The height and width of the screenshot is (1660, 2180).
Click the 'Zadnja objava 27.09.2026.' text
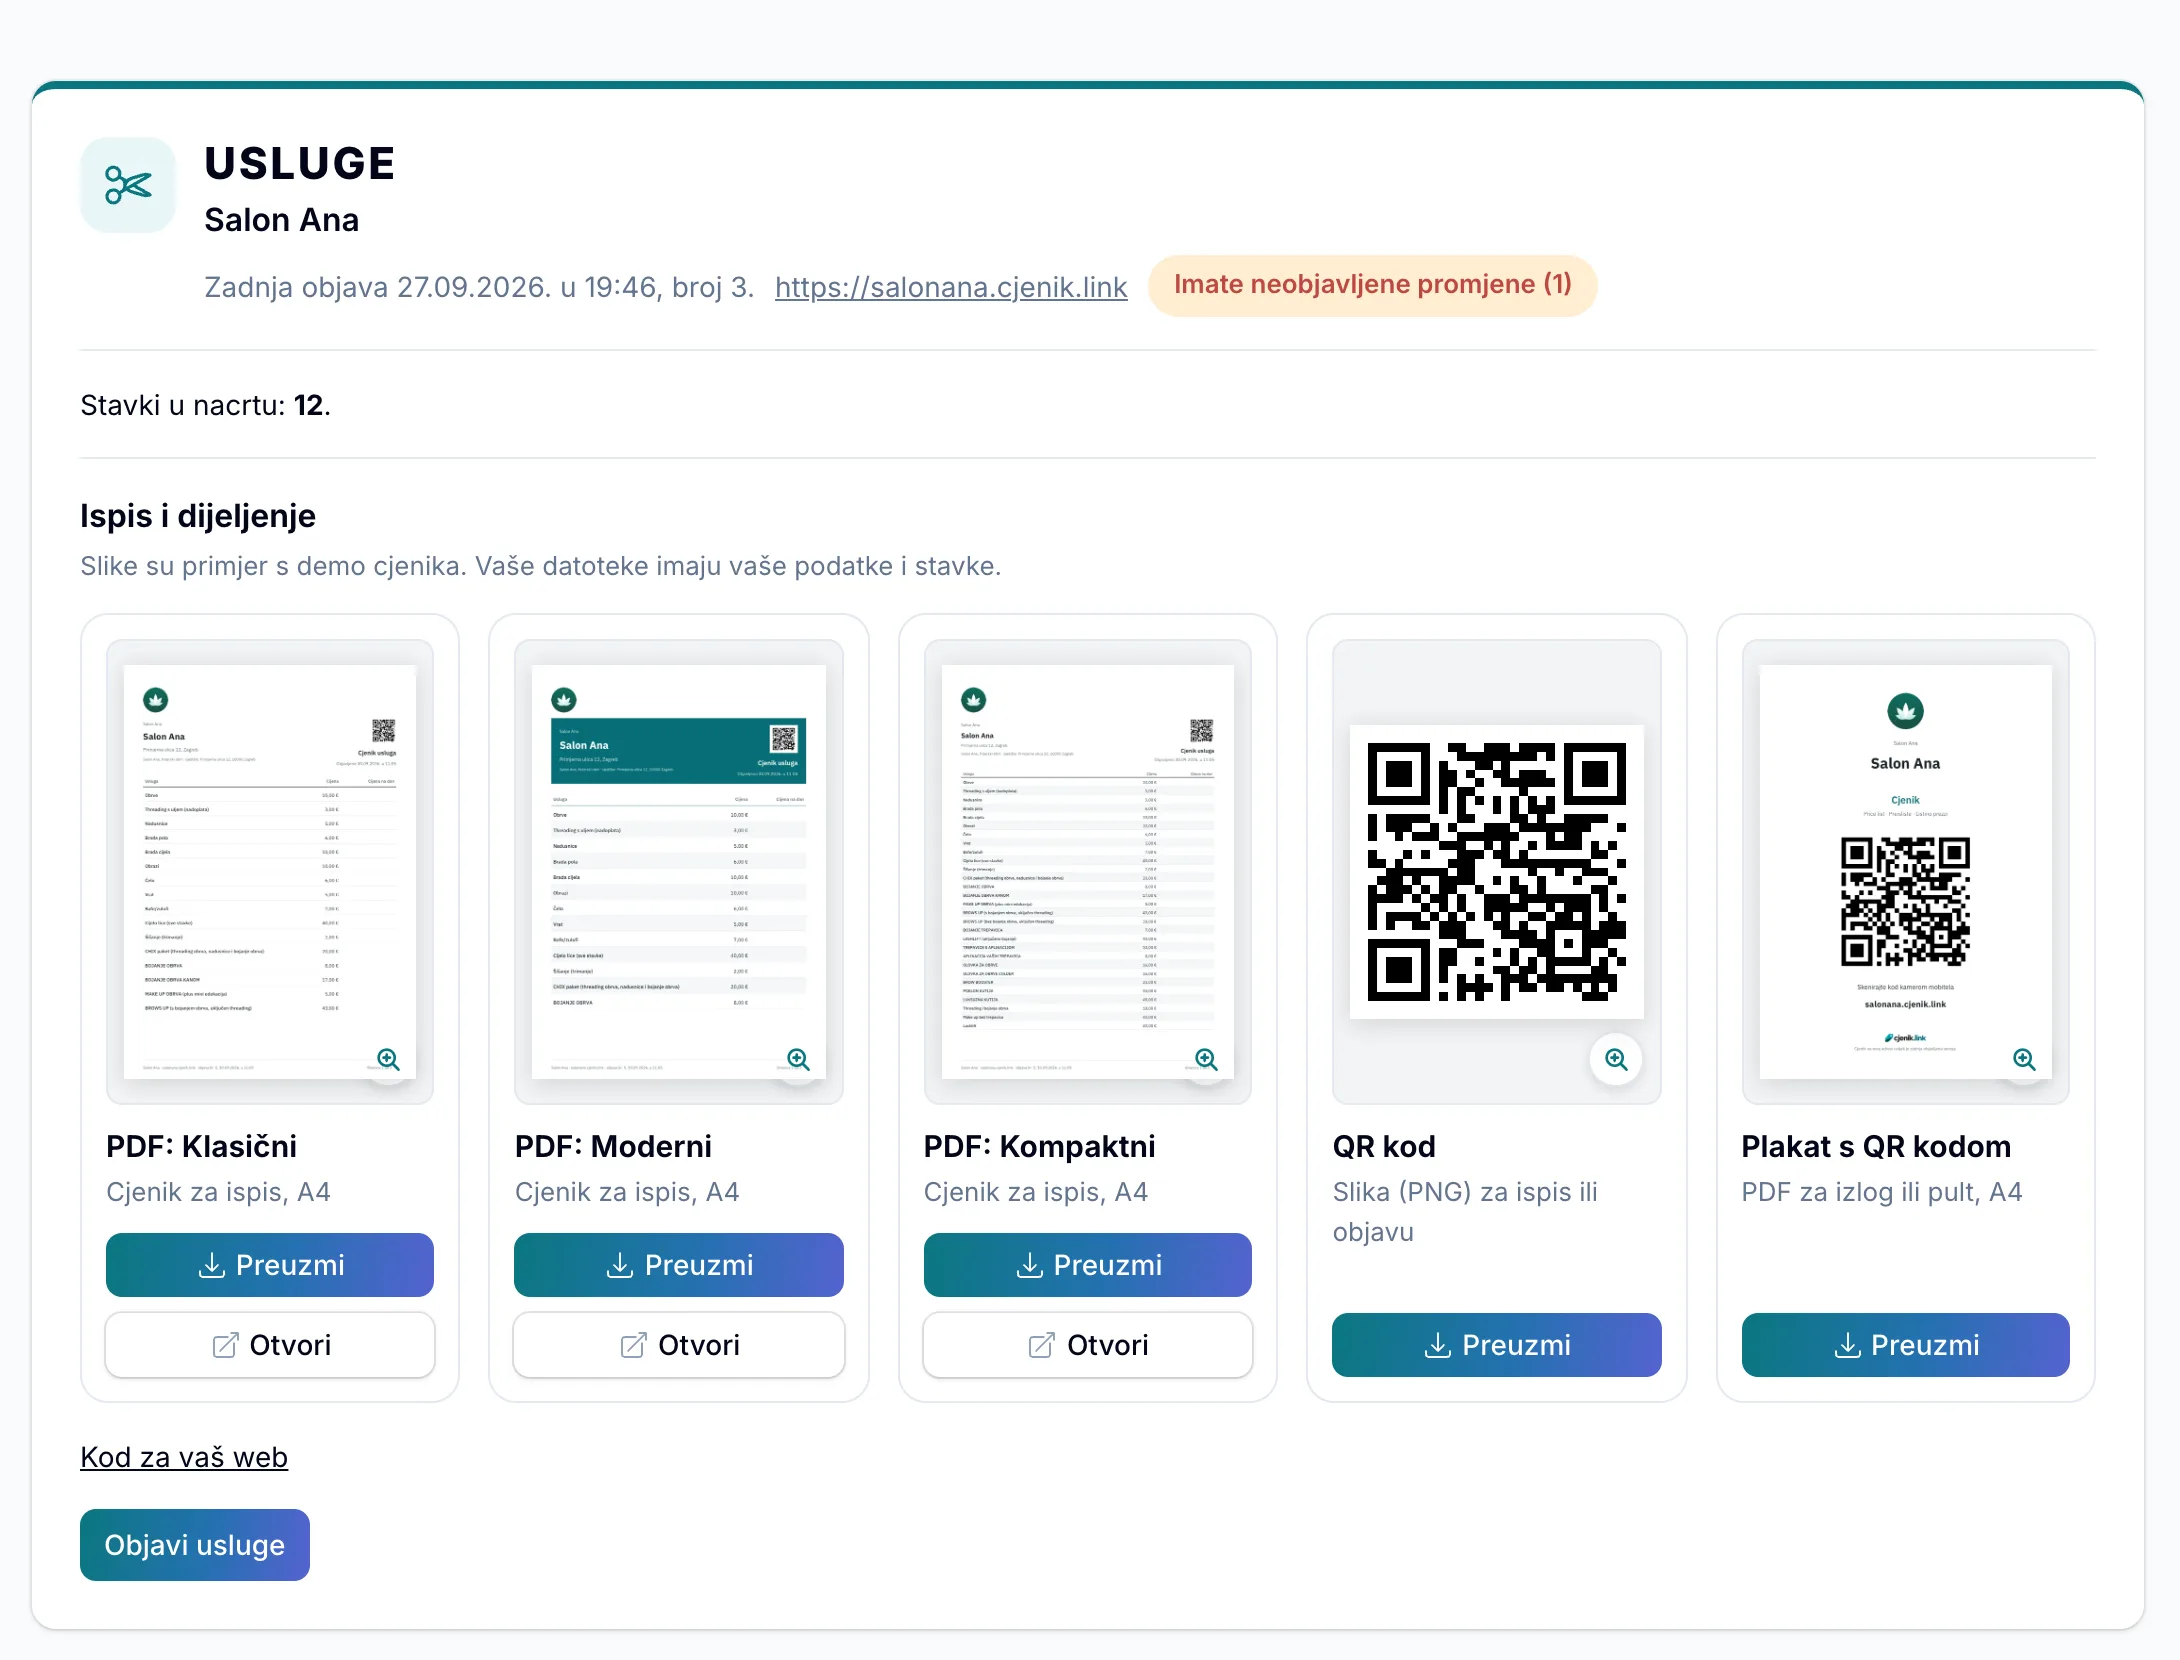pos(378,287)
